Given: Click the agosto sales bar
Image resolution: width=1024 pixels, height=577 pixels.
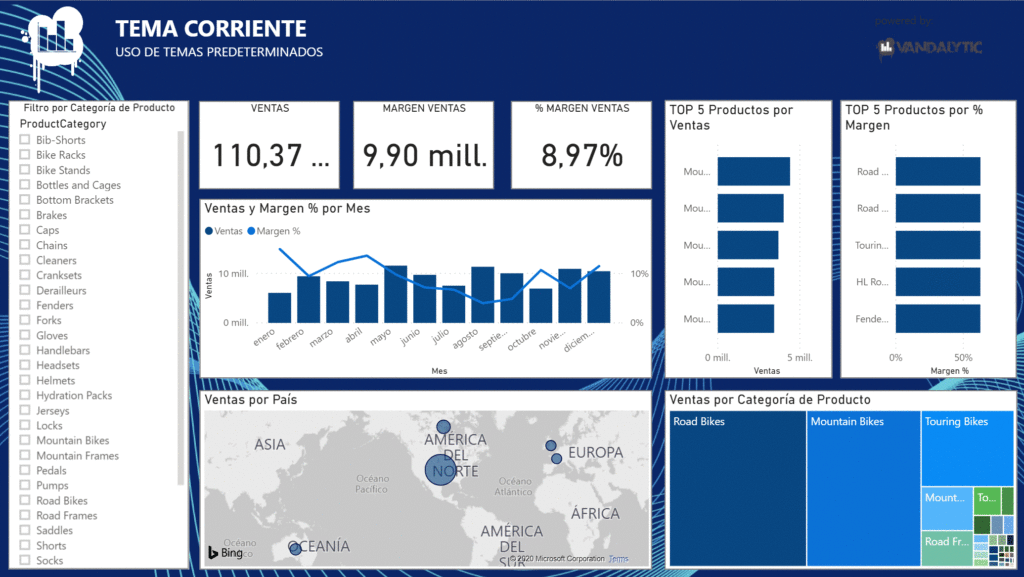Looking at the screenshot, I should (x=483, y=294).
